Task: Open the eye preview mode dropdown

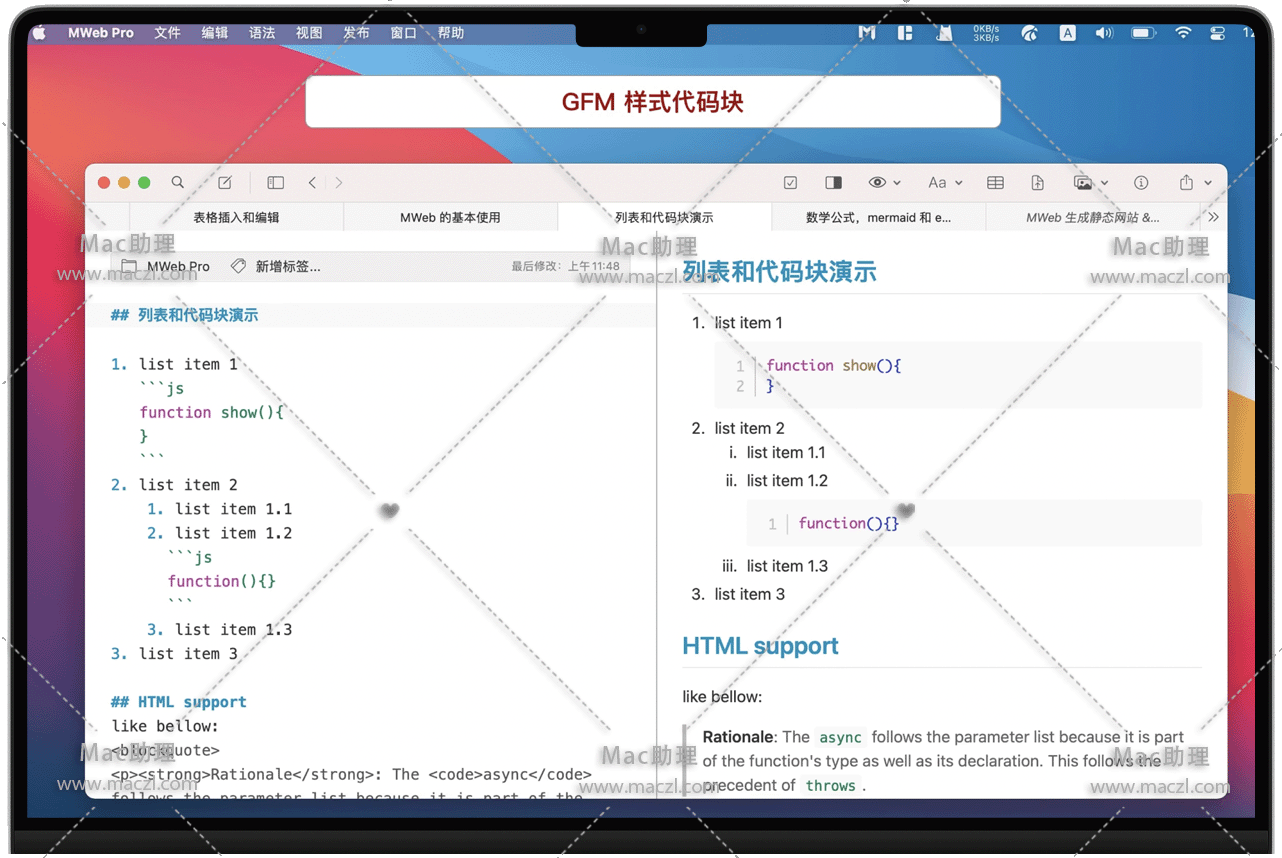Action: tap(884, 183)
